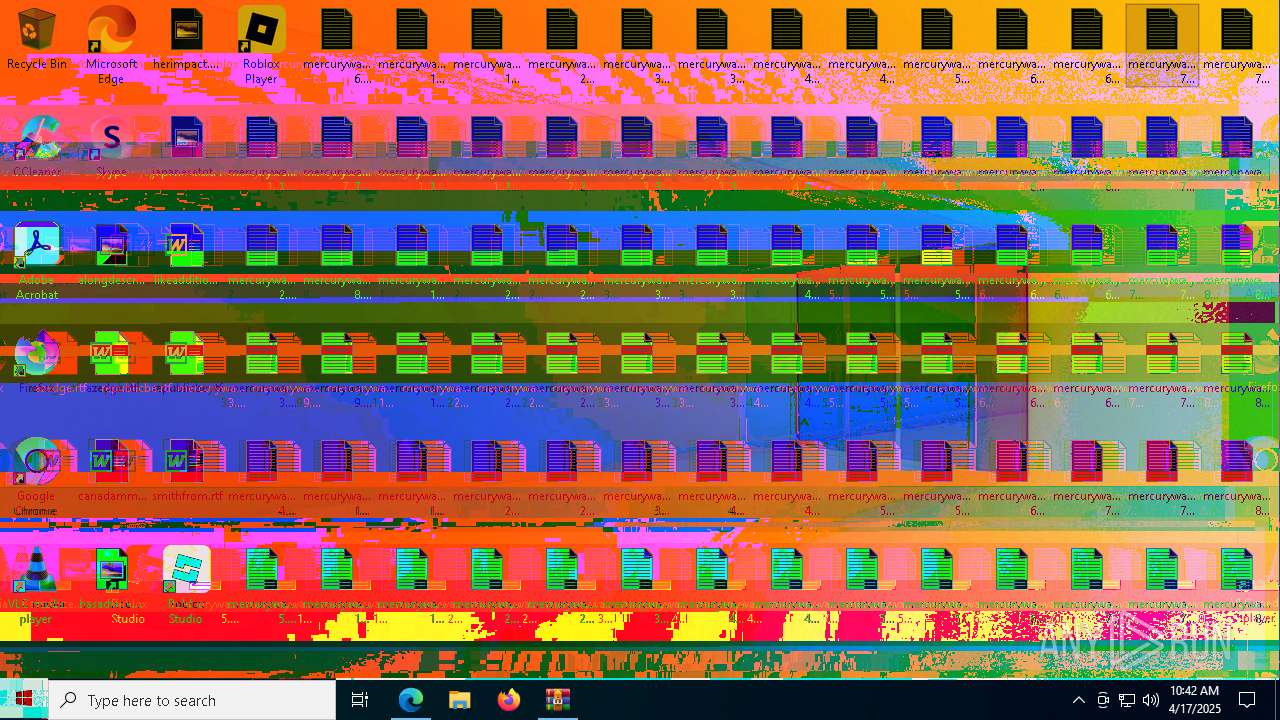Open the clock showing 10:42 AM
This screenshot has height=720, width=1280.
[1194, 700]
